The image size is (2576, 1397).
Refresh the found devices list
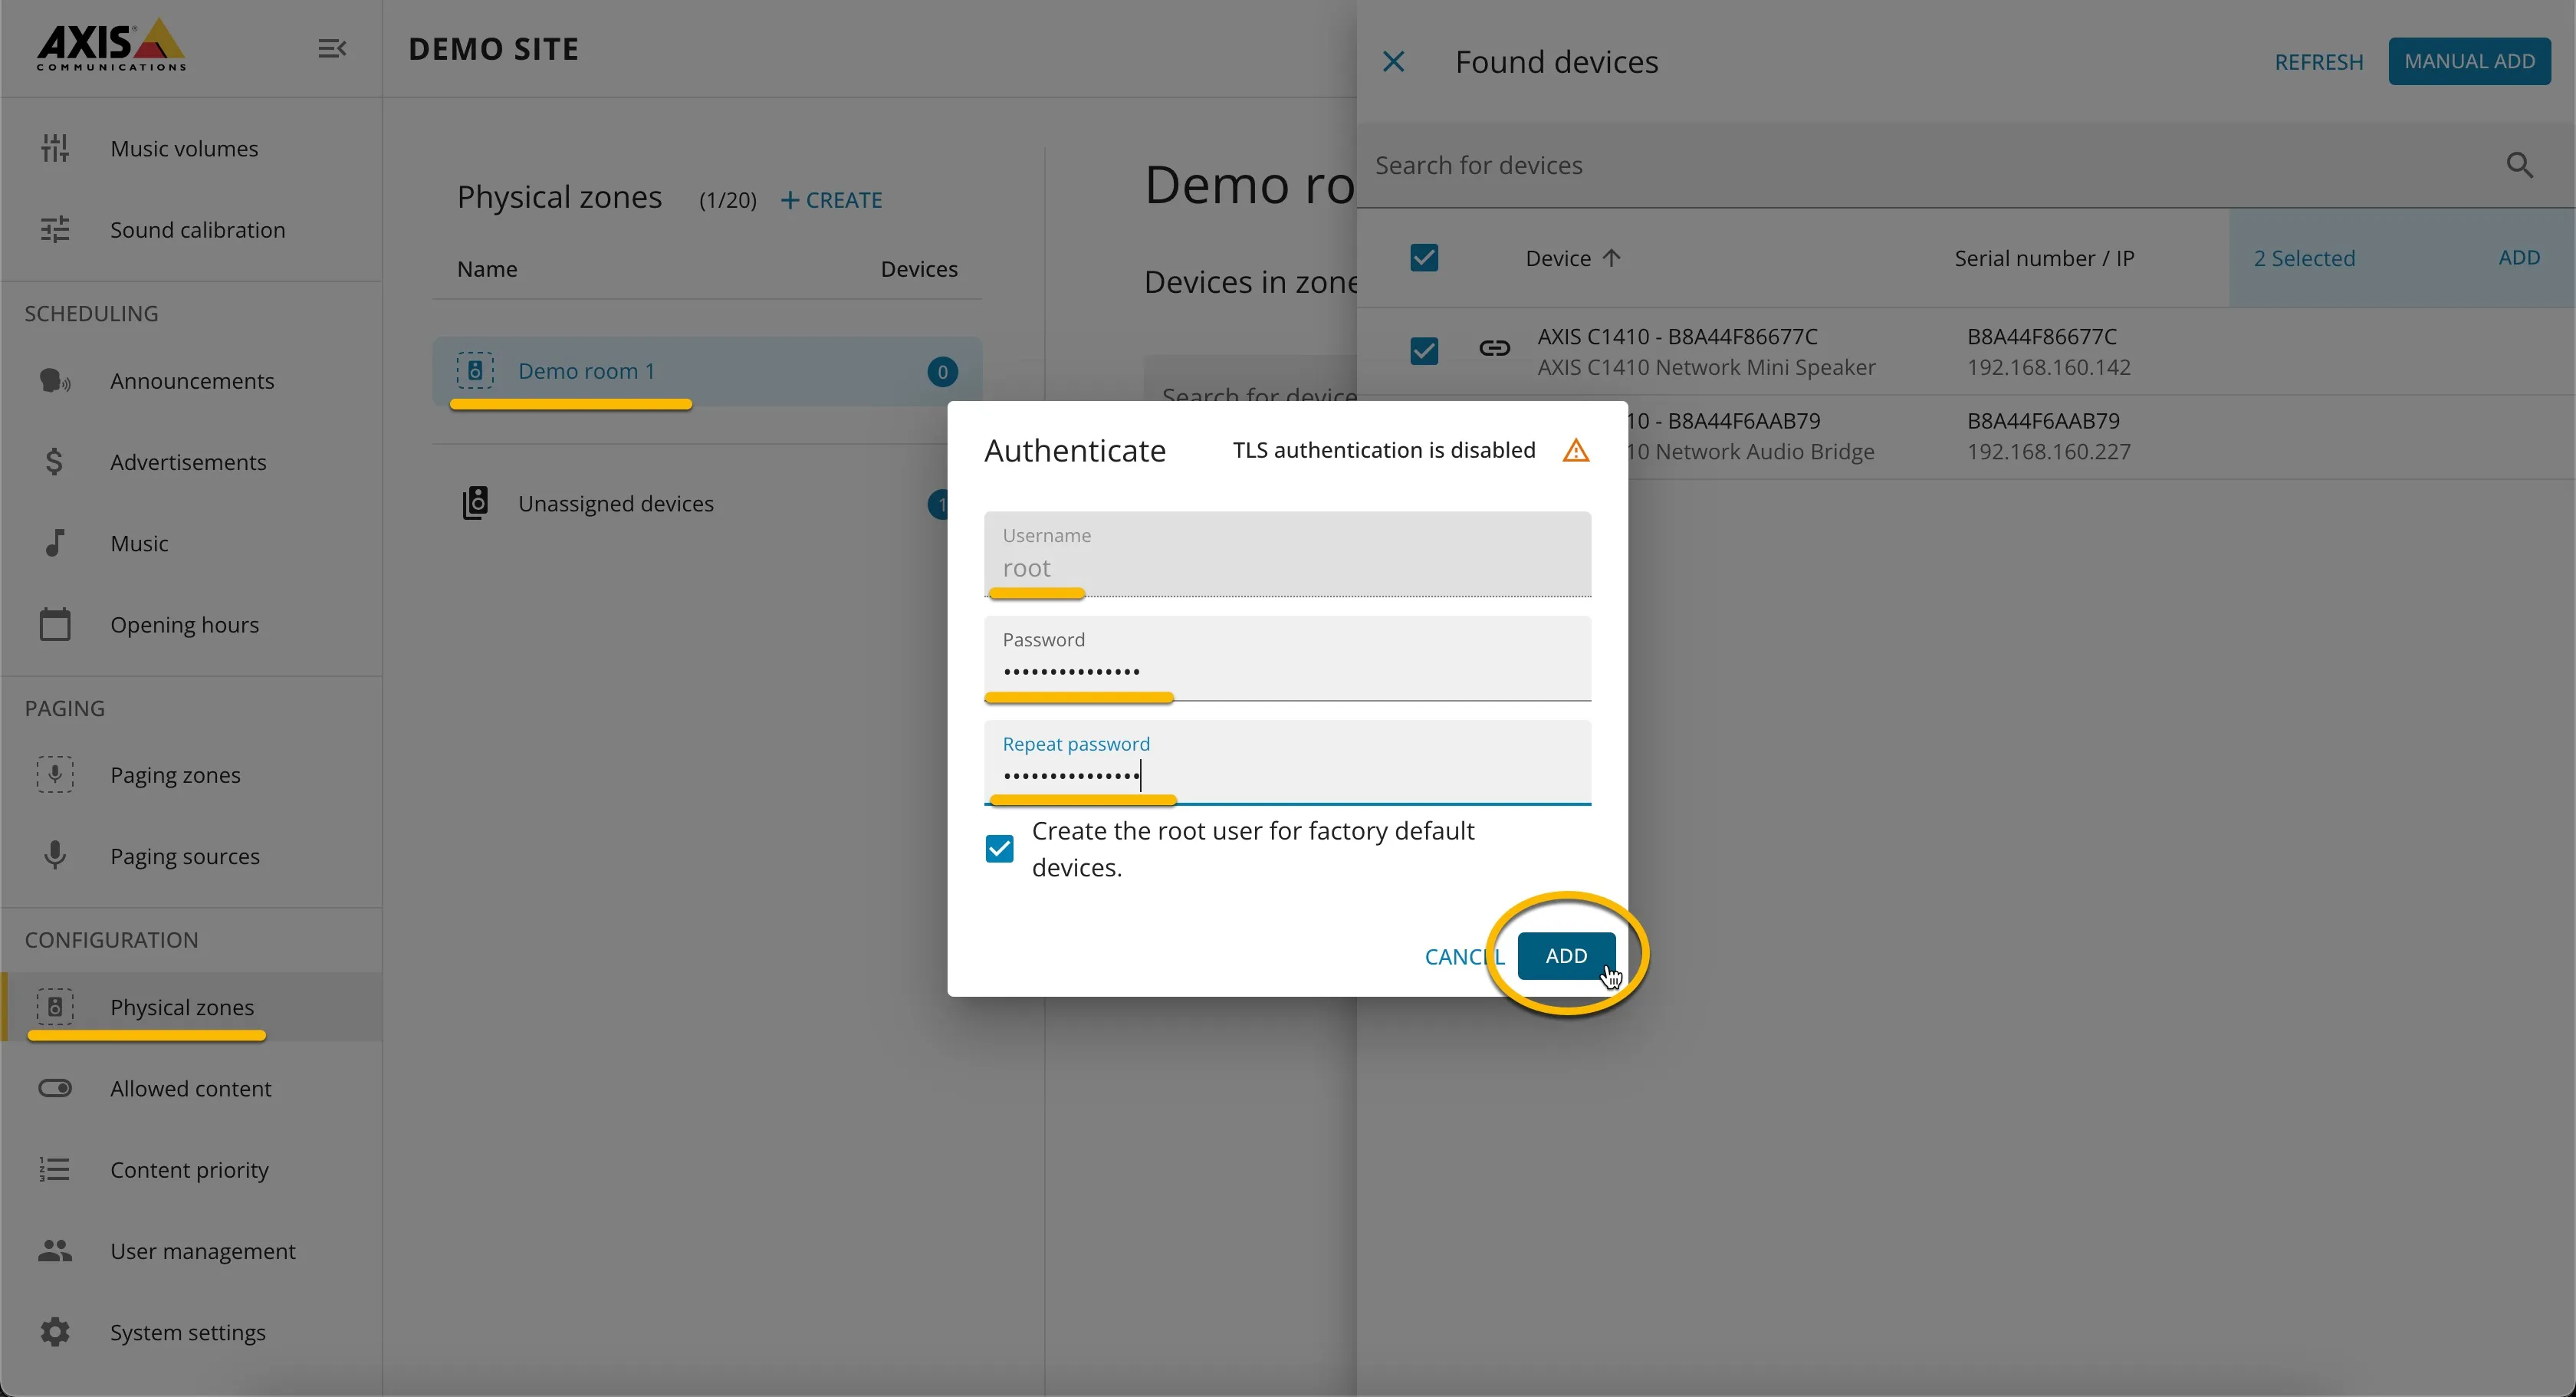[2319, 62]
